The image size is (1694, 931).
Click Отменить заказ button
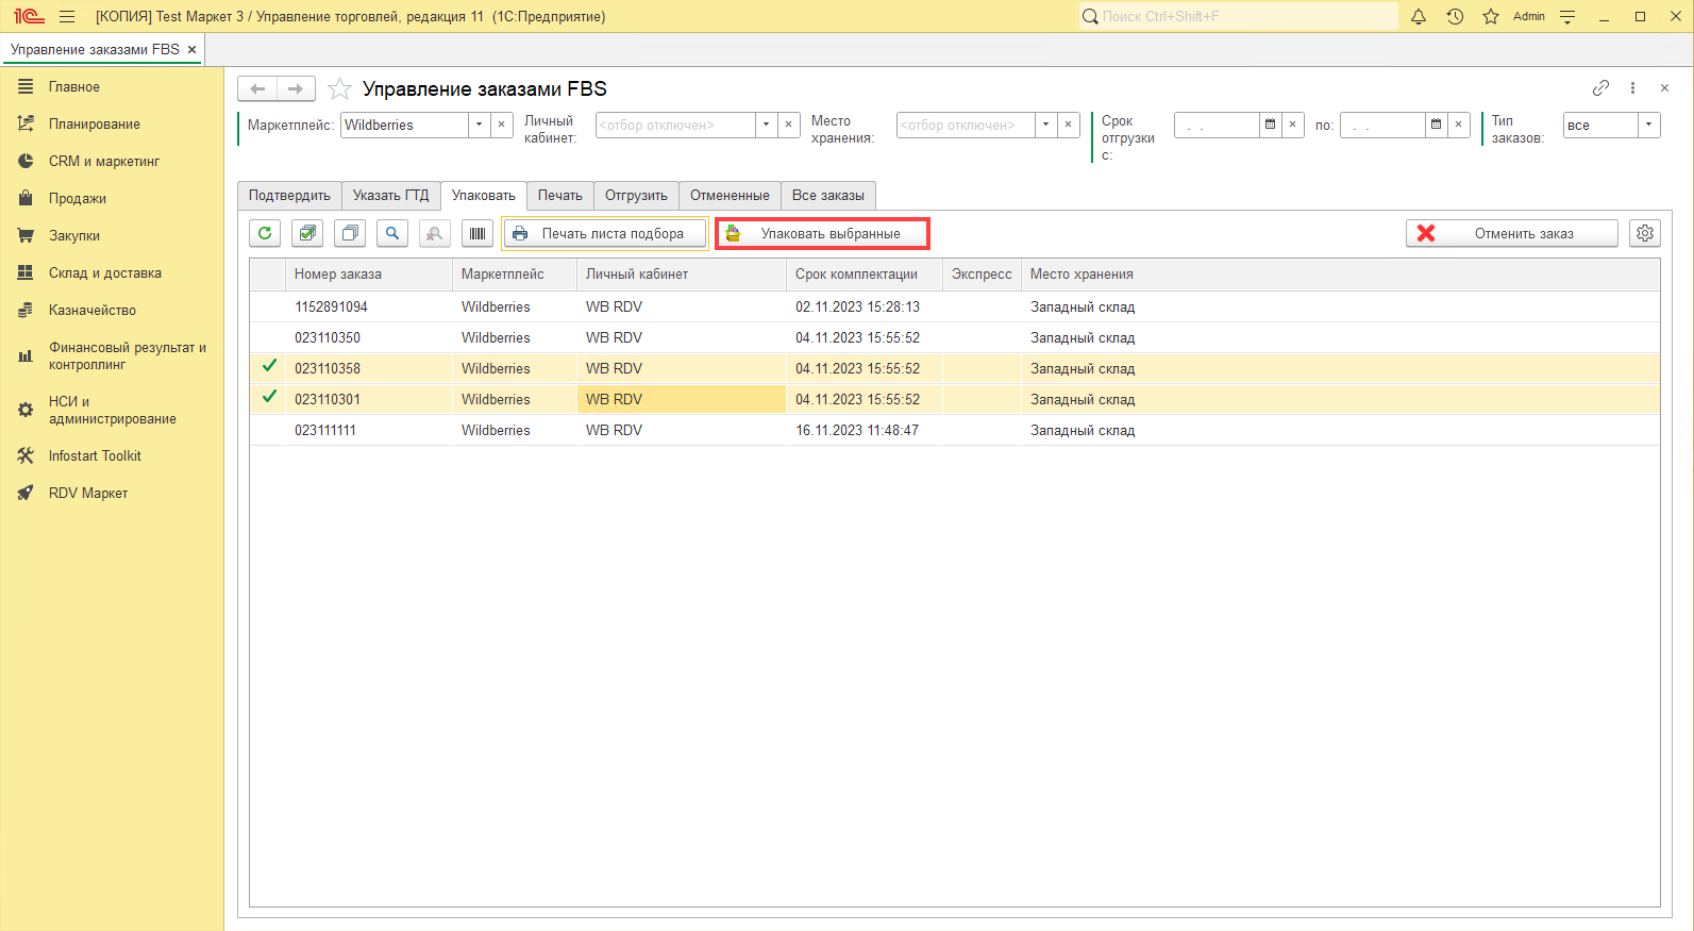click(x=1512, y=233)
